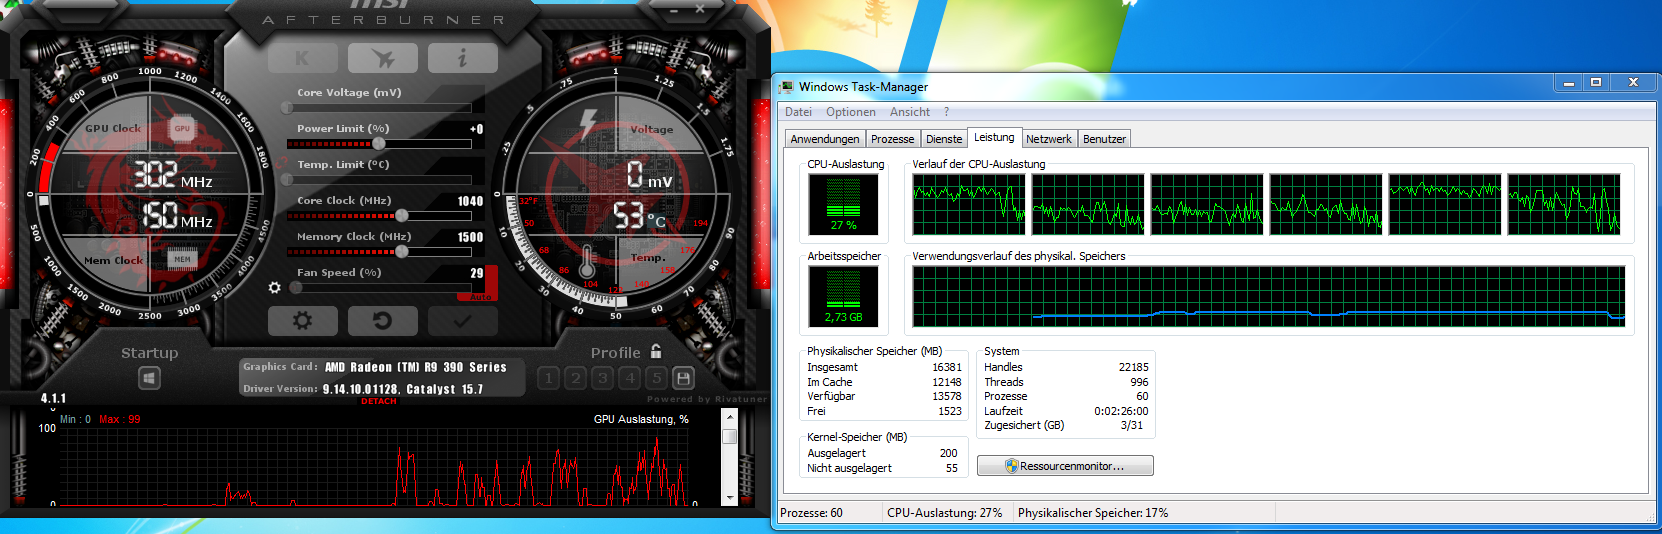Click the Afterburner graph scrollbar thumb
Viewport: 1662px width, 534px height.
coord(729,436)
